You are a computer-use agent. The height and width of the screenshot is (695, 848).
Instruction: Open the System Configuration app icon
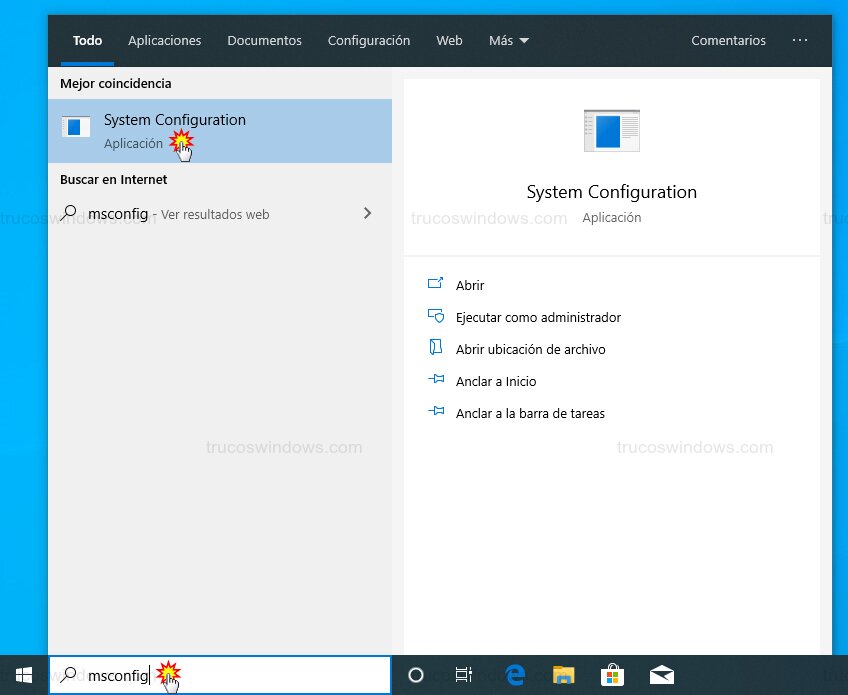pyautogui.click(x=76, y=127)
